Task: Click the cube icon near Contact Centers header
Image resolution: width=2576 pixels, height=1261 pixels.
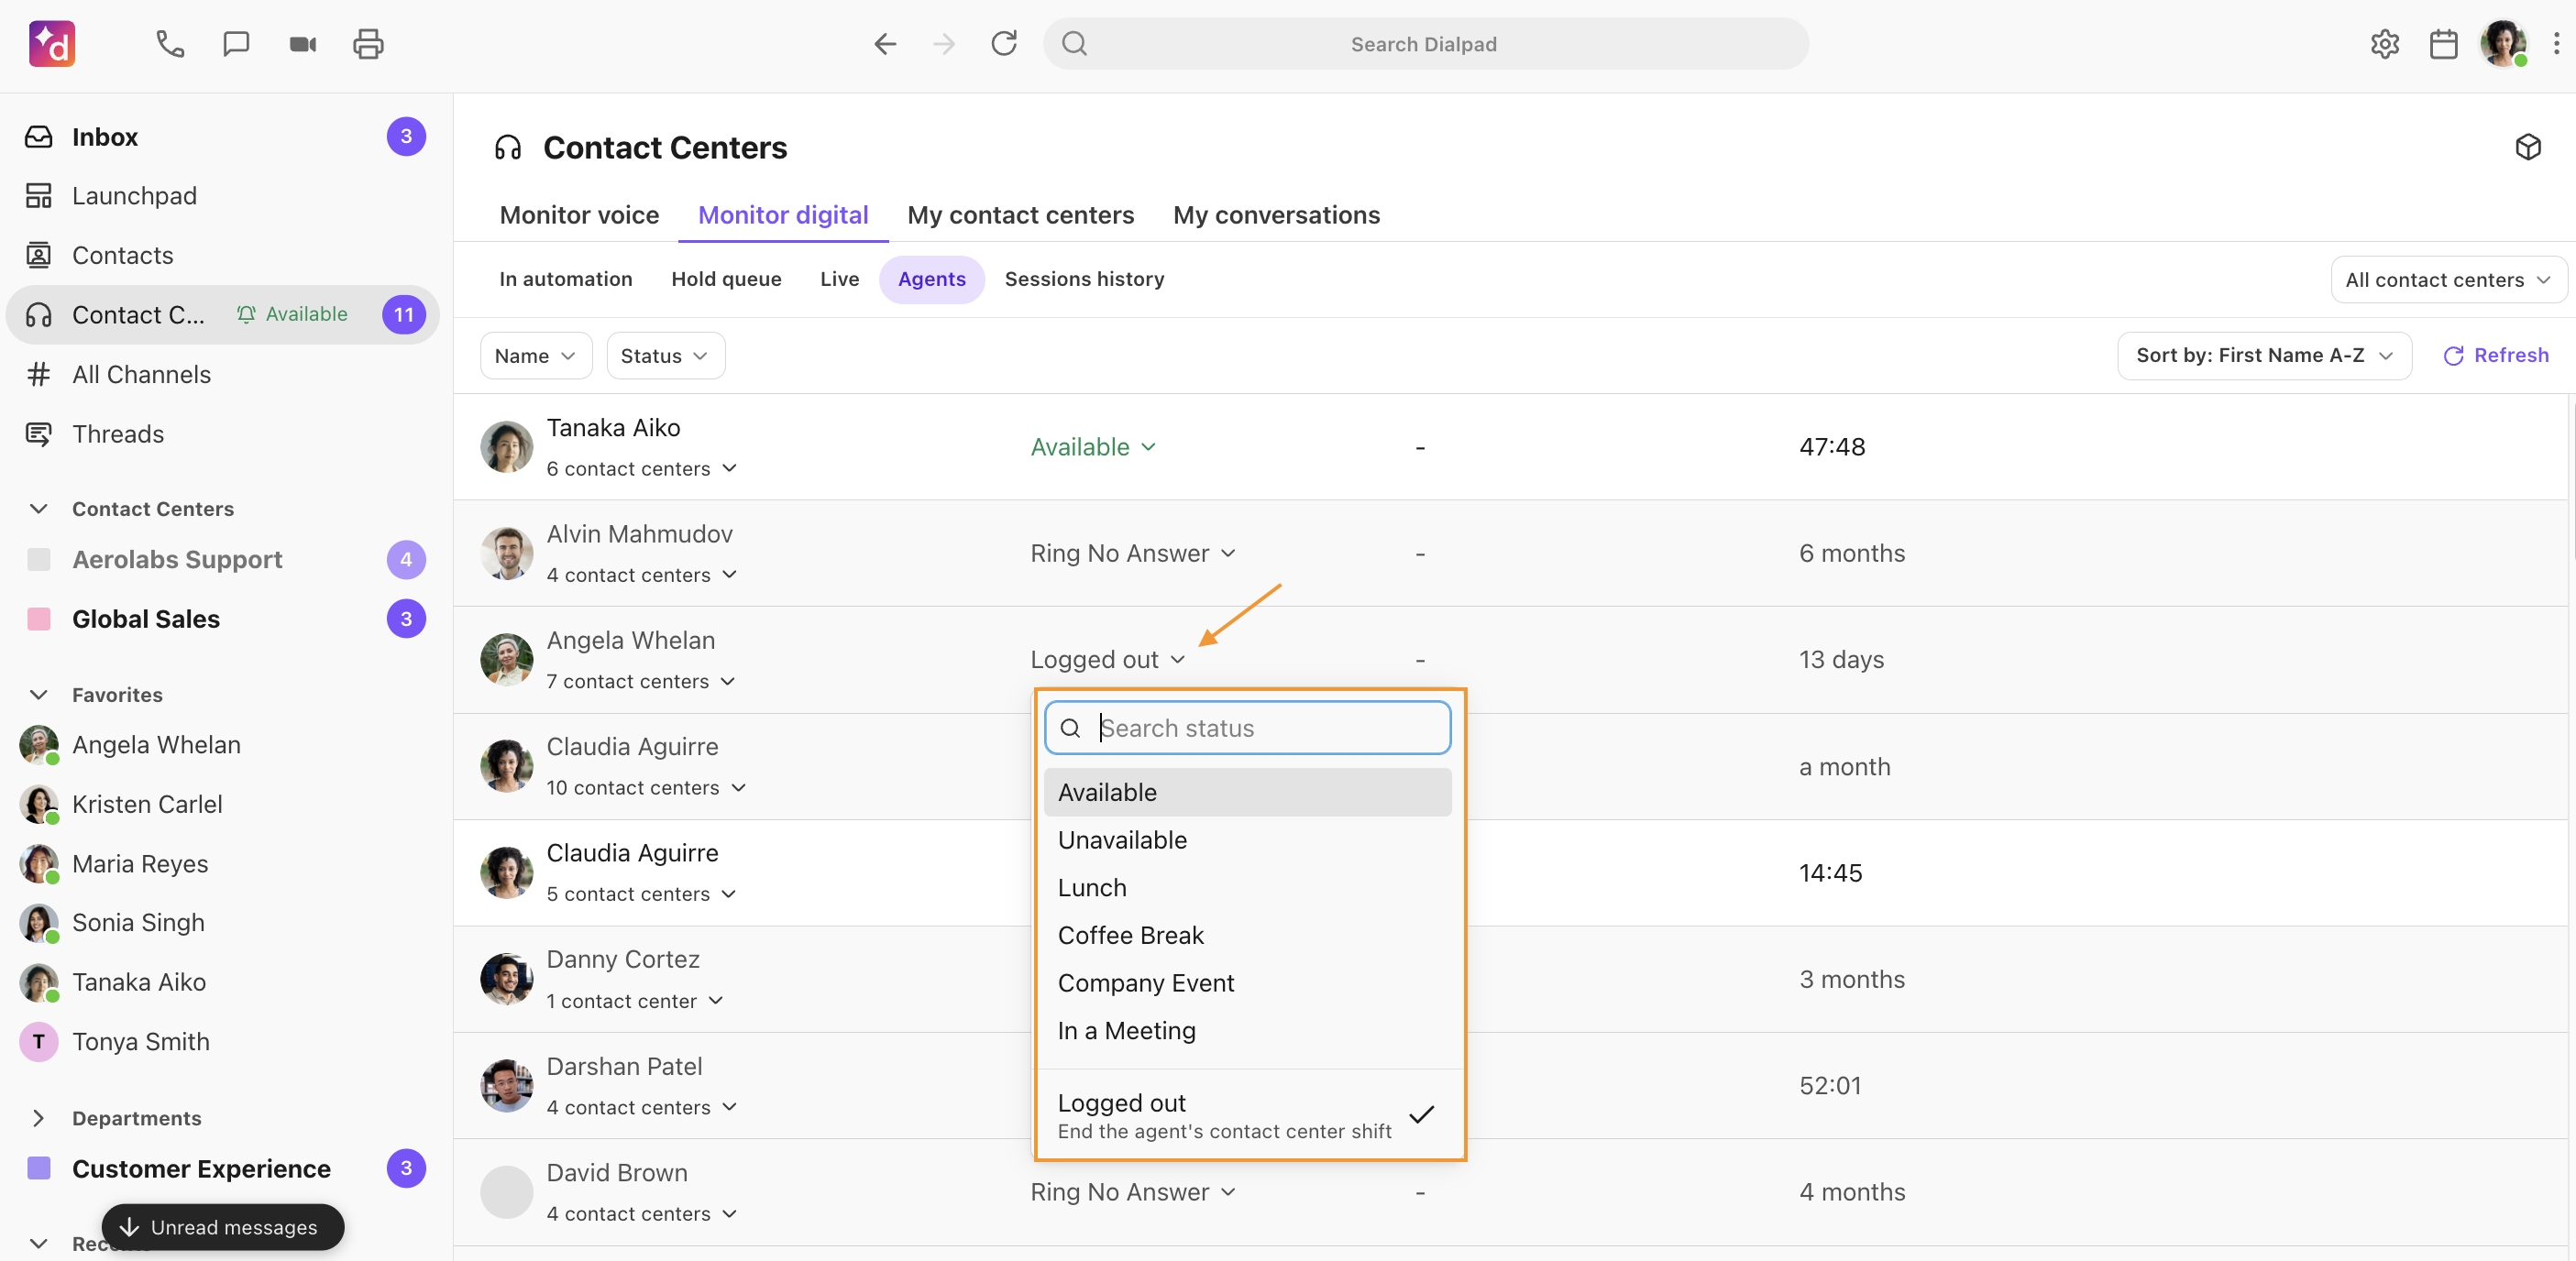Action: 2528,147
